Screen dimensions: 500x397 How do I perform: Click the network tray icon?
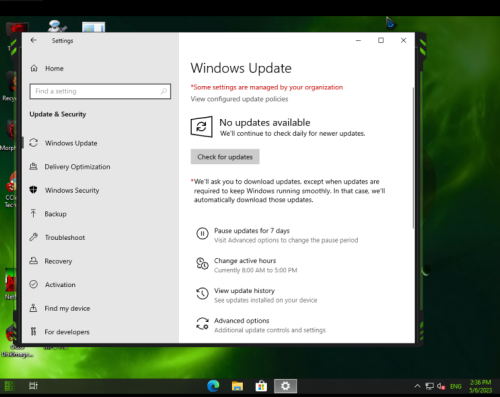click(x=430, y=386)
